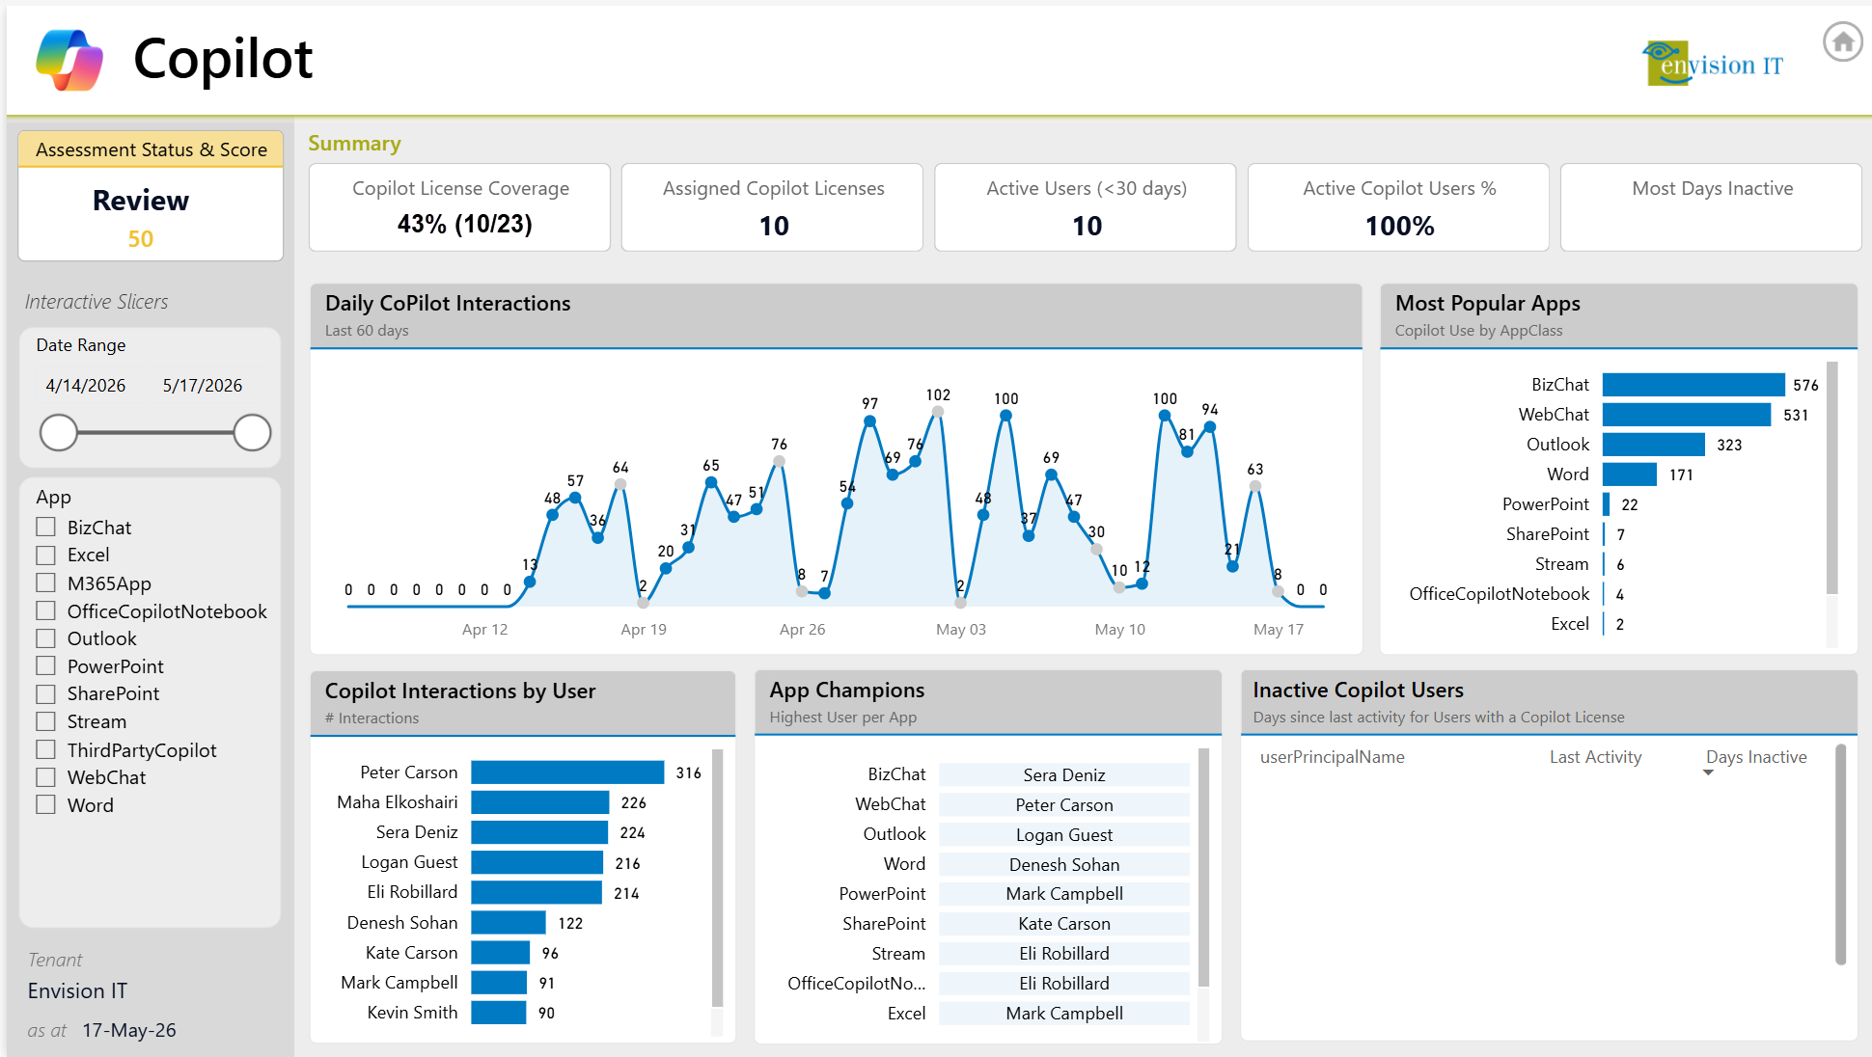Click the Inactive Copilot Users scrollbar
This screenshot has width=1872, height=1057.
pos(1840,854)
